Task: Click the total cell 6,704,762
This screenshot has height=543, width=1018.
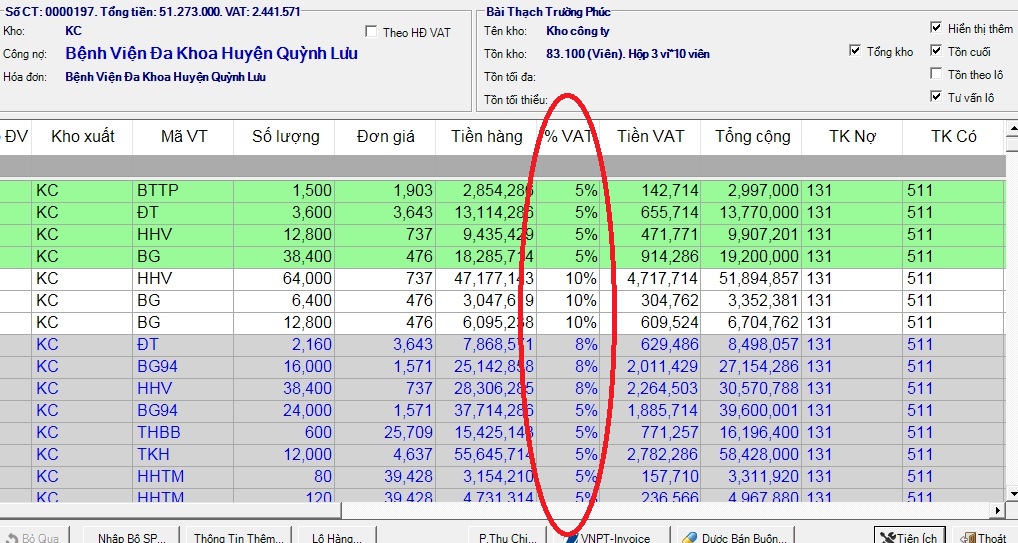Action: pyautogui.click(x=752, y=322)
